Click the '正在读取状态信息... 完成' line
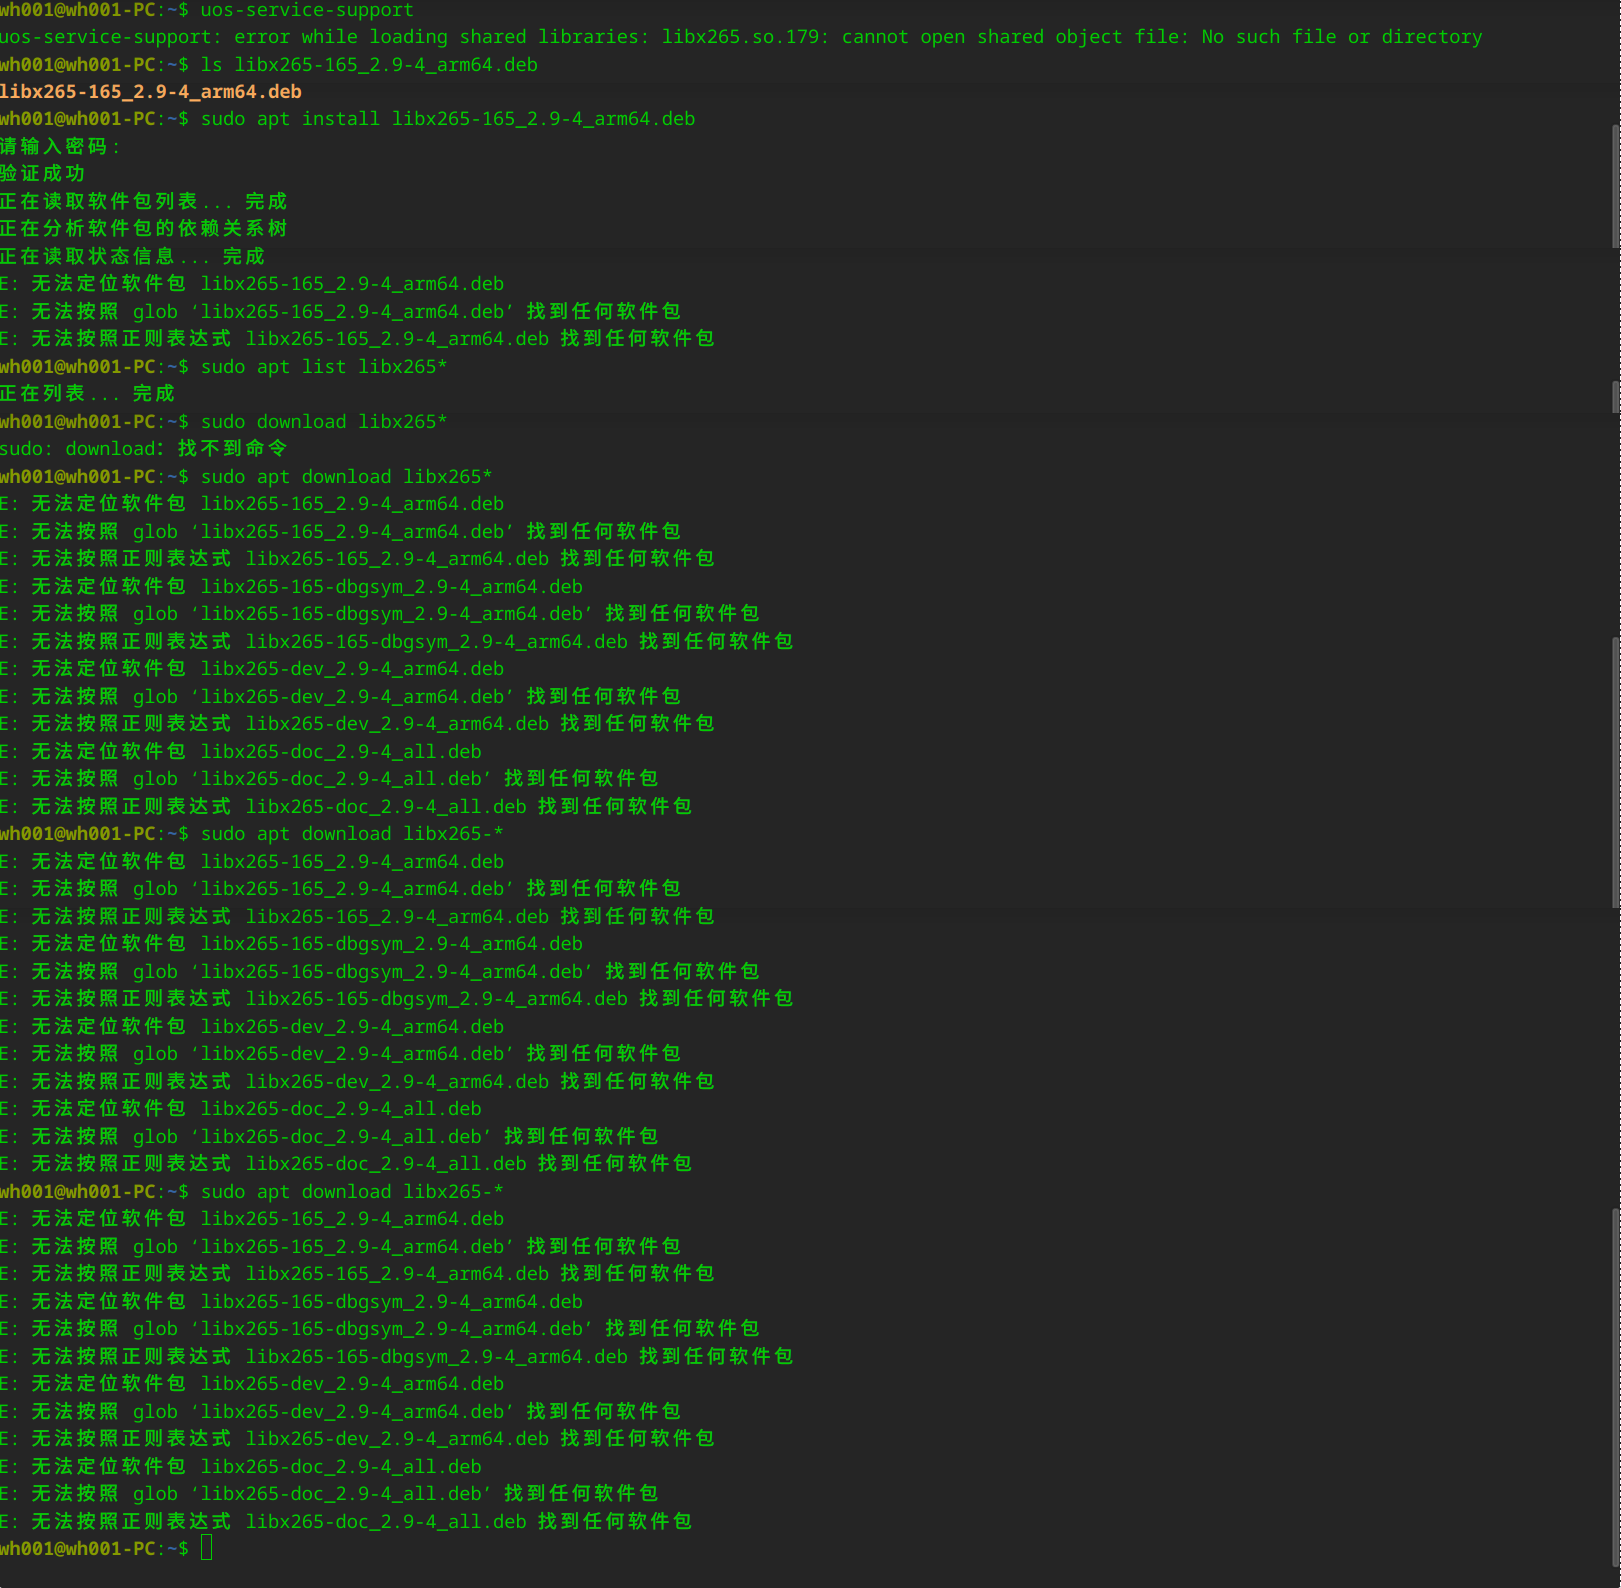Screen dimensions: 1621x1588 point(132,256)
